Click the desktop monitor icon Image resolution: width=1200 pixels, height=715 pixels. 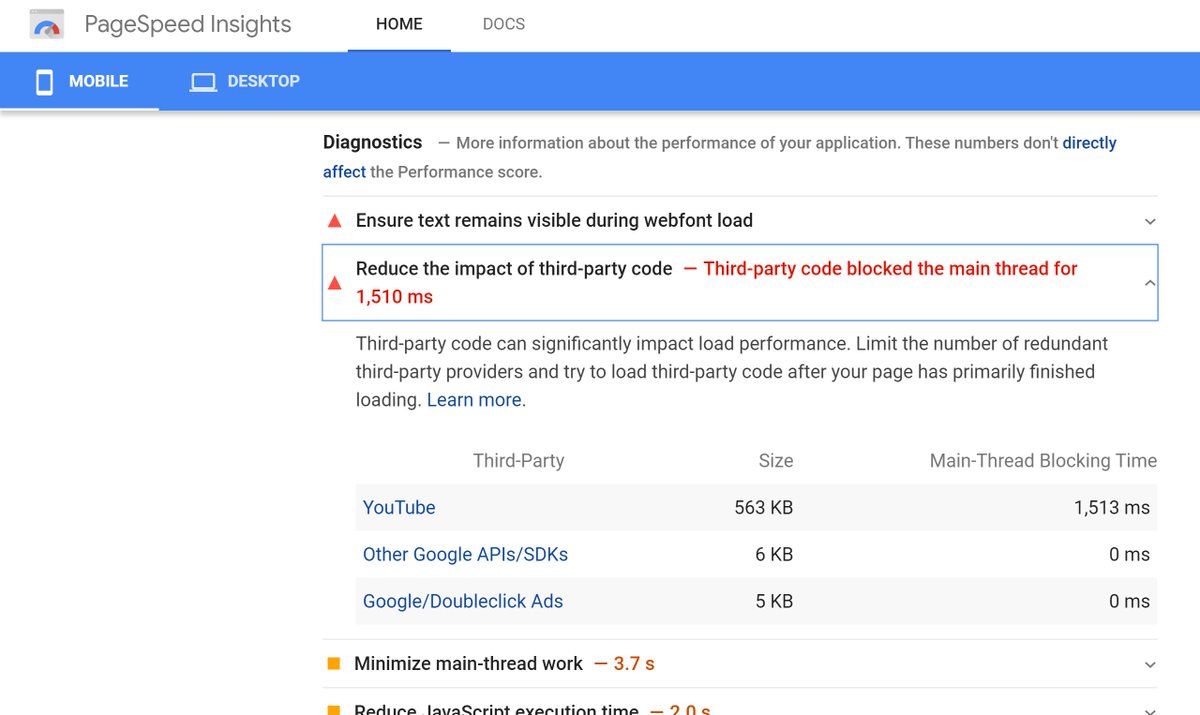(x=203, y=82)
